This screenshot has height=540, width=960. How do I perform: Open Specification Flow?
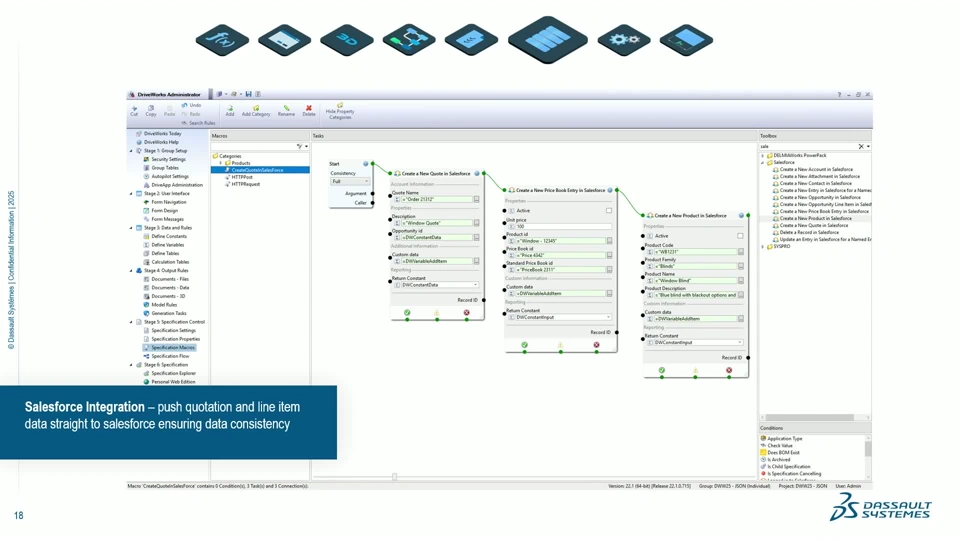coord(170,356)
